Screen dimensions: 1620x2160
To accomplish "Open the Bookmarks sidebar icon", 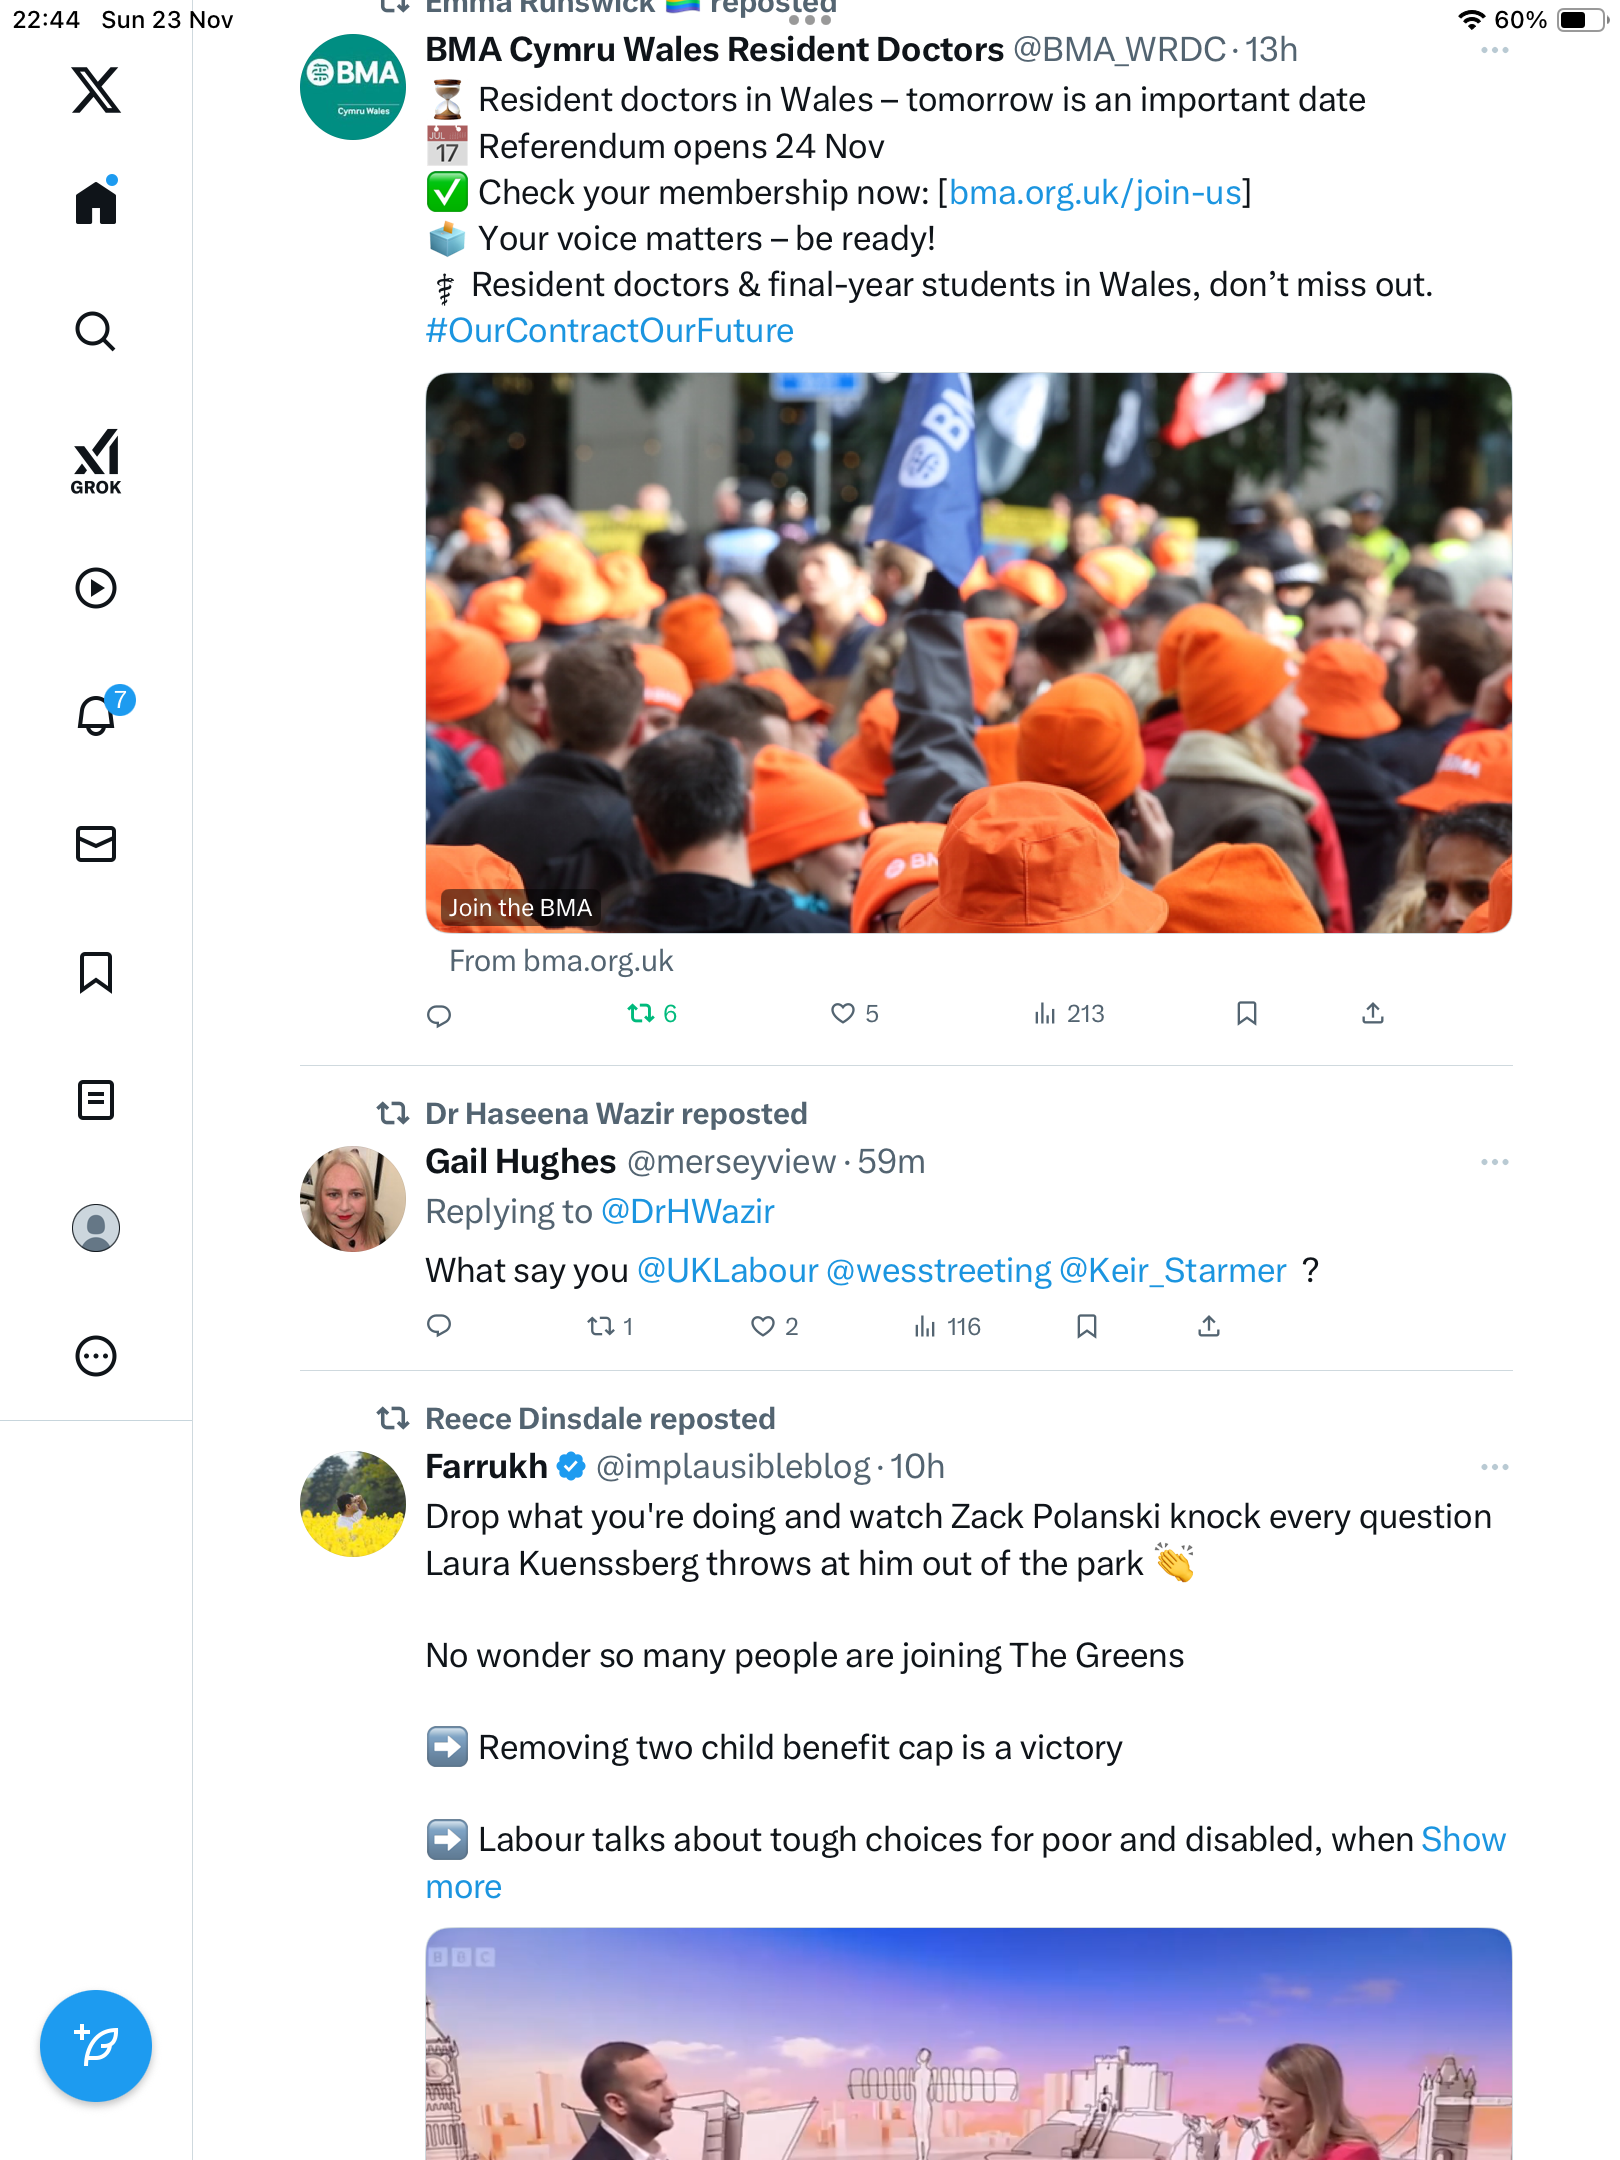I will (x=96, y=972).
